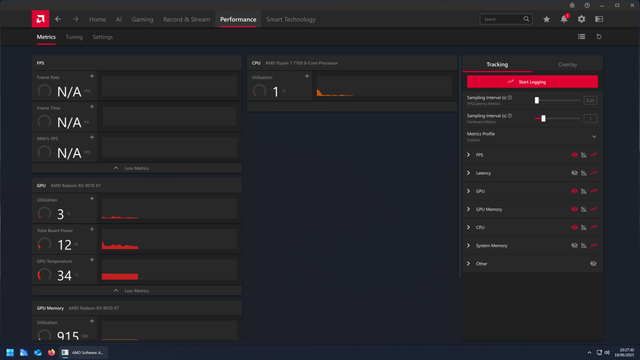Toggle the sidebar panel icon
This screenshot has width=640, height=360.
coord(599,19)
